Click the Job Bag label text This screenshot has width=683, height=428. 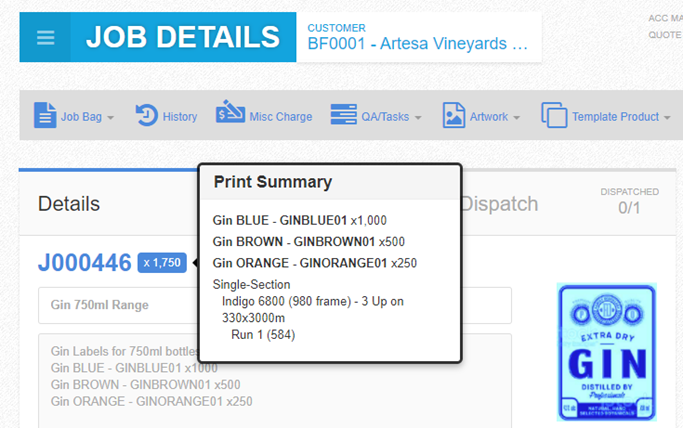(x=81, y=117)
